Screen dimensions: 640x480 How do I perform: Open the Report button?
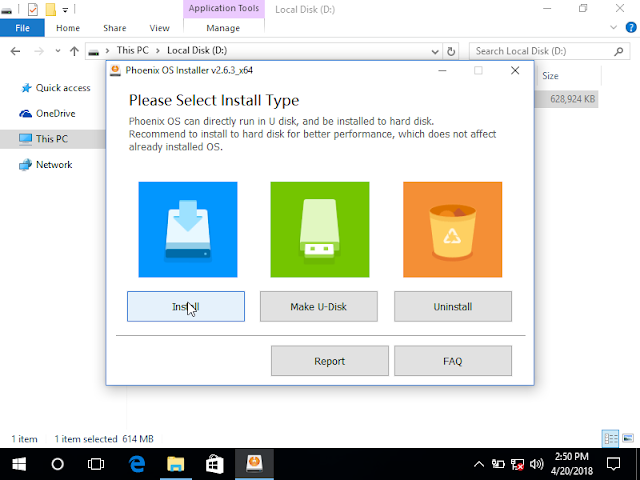pyautogui.click(x=330, y=361)
